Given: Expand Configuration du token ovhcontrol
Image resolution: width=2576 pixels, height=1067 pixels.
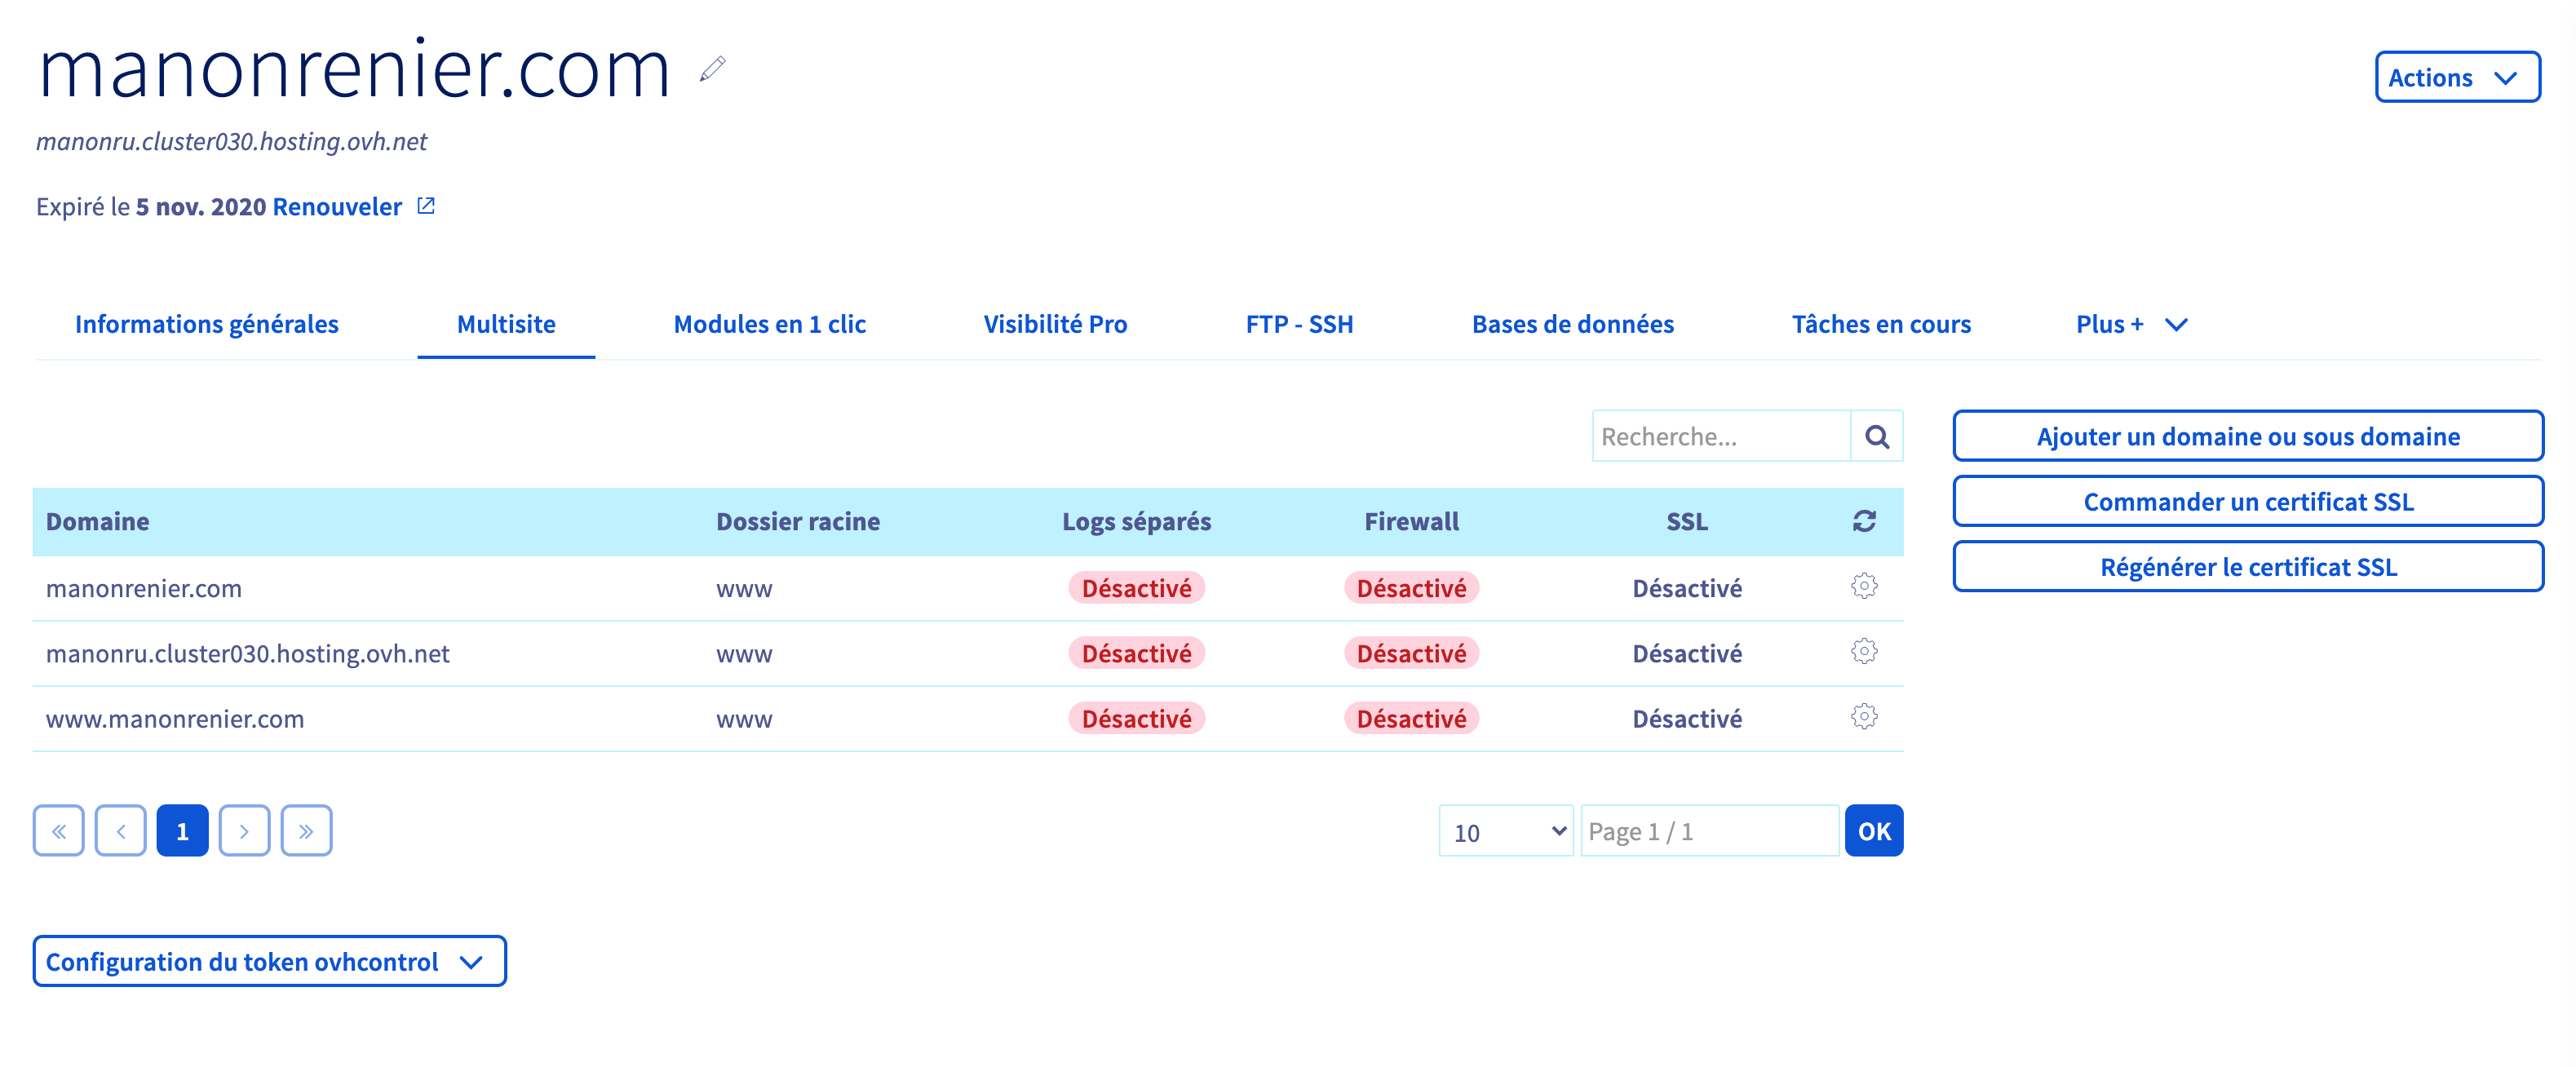Looking at the screenshot, I should pyautogui.click(x=269, y=962).
